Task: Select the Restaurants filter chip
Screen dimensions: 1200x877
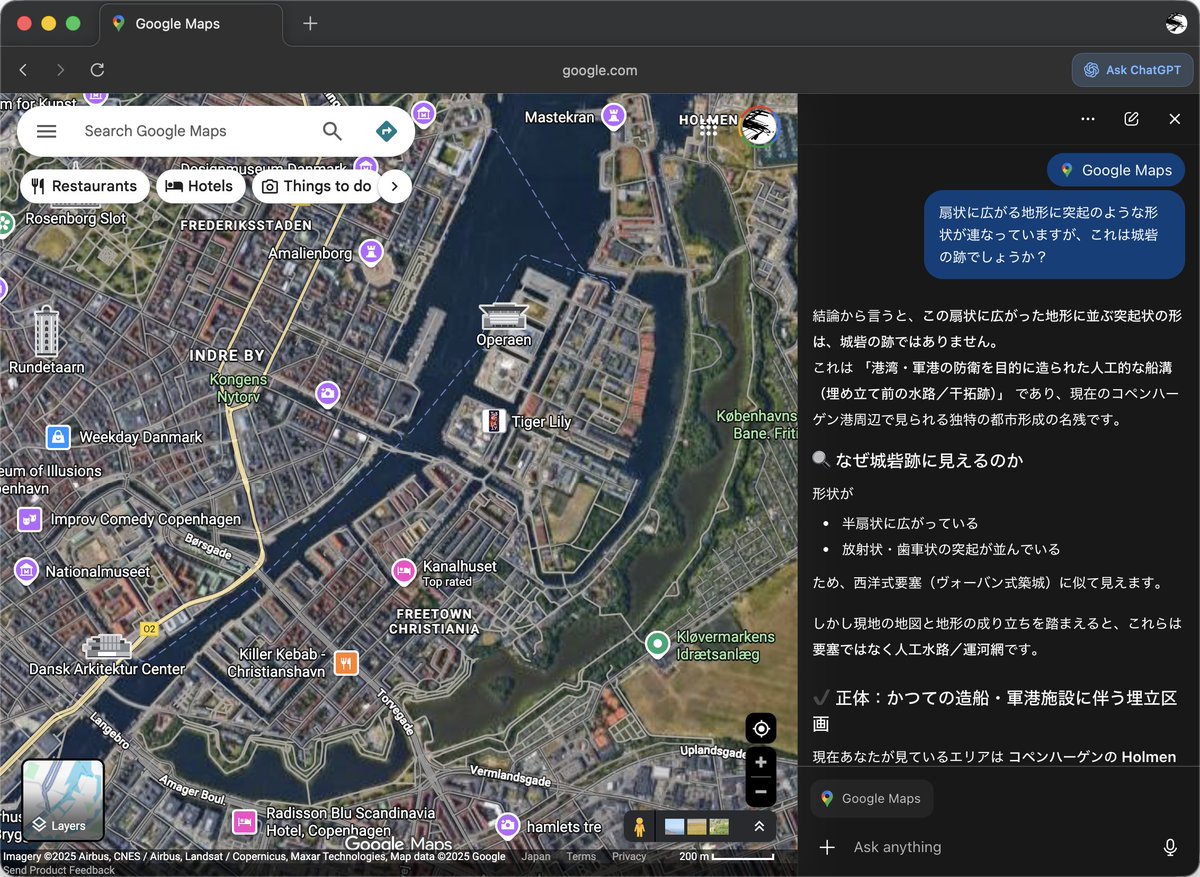Action: 84,186
